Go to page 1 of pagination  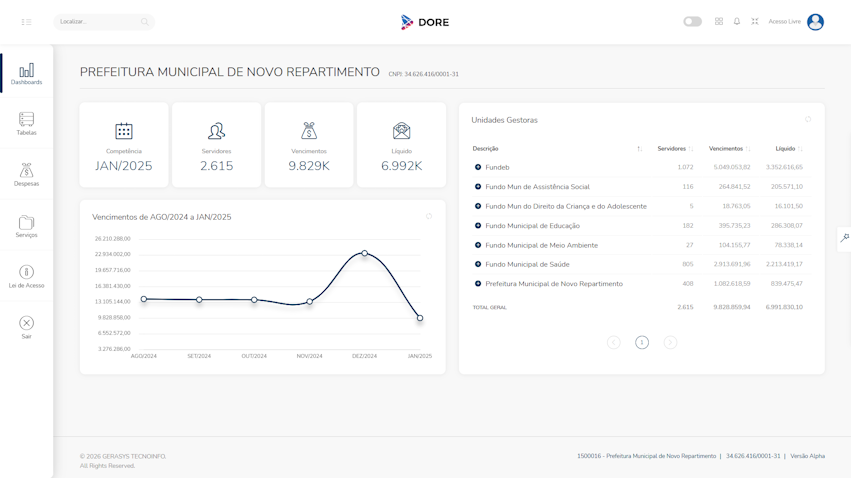tap(642, 342)
